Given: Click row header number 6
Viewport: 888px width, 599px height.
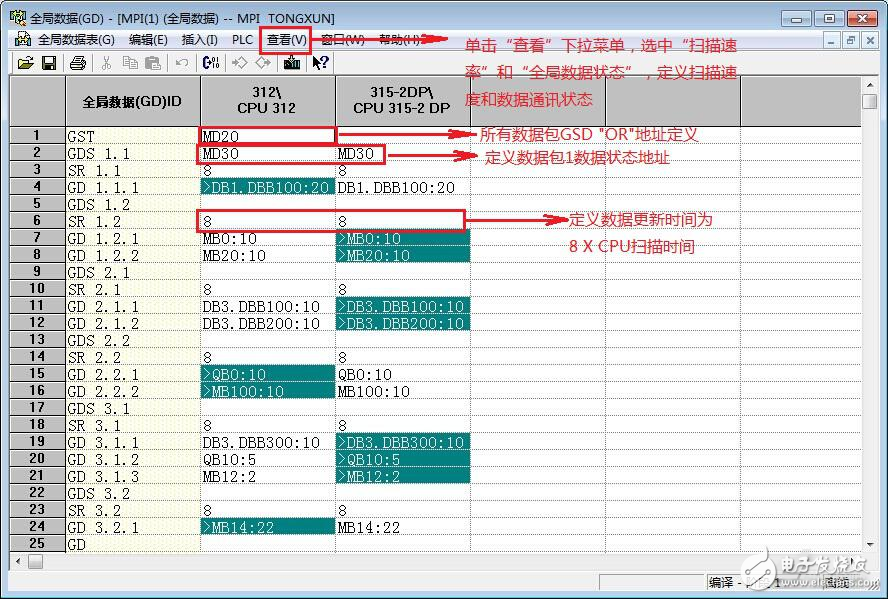Looking at the screenshot, I should (36, 221).
